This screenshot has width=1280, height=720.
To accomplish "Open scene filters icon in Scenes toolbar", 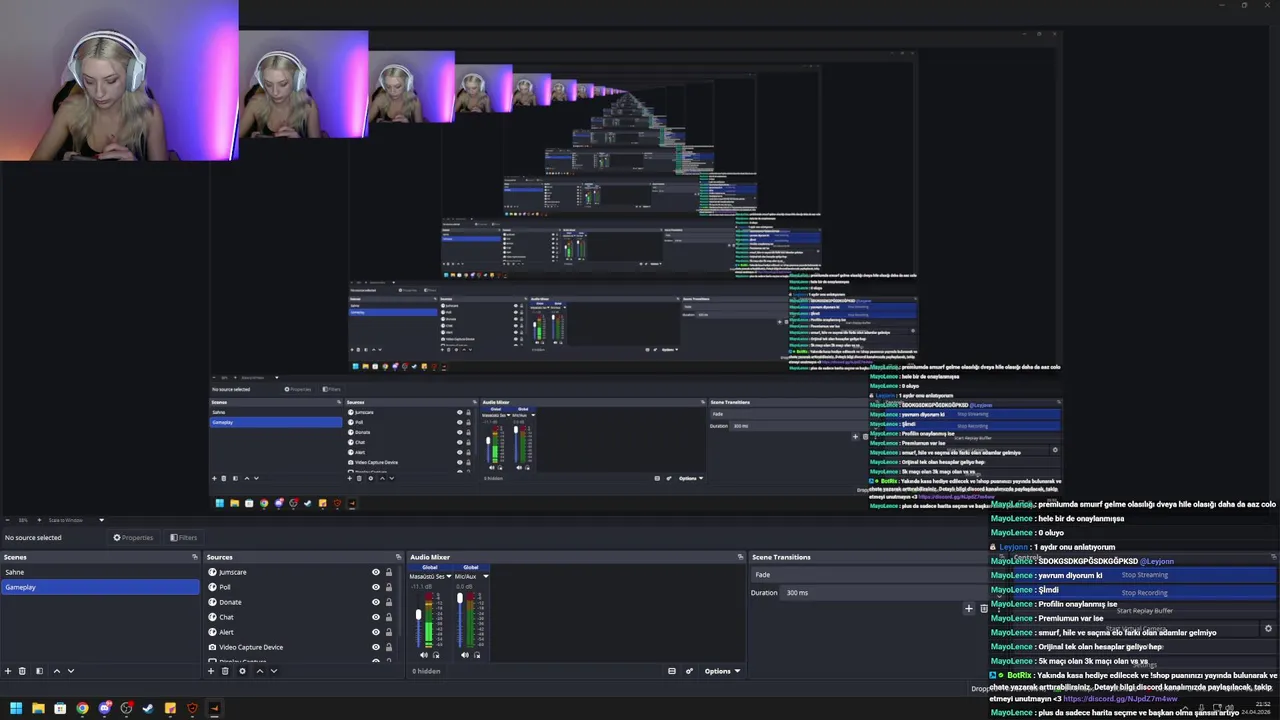I will pos(39,671).
